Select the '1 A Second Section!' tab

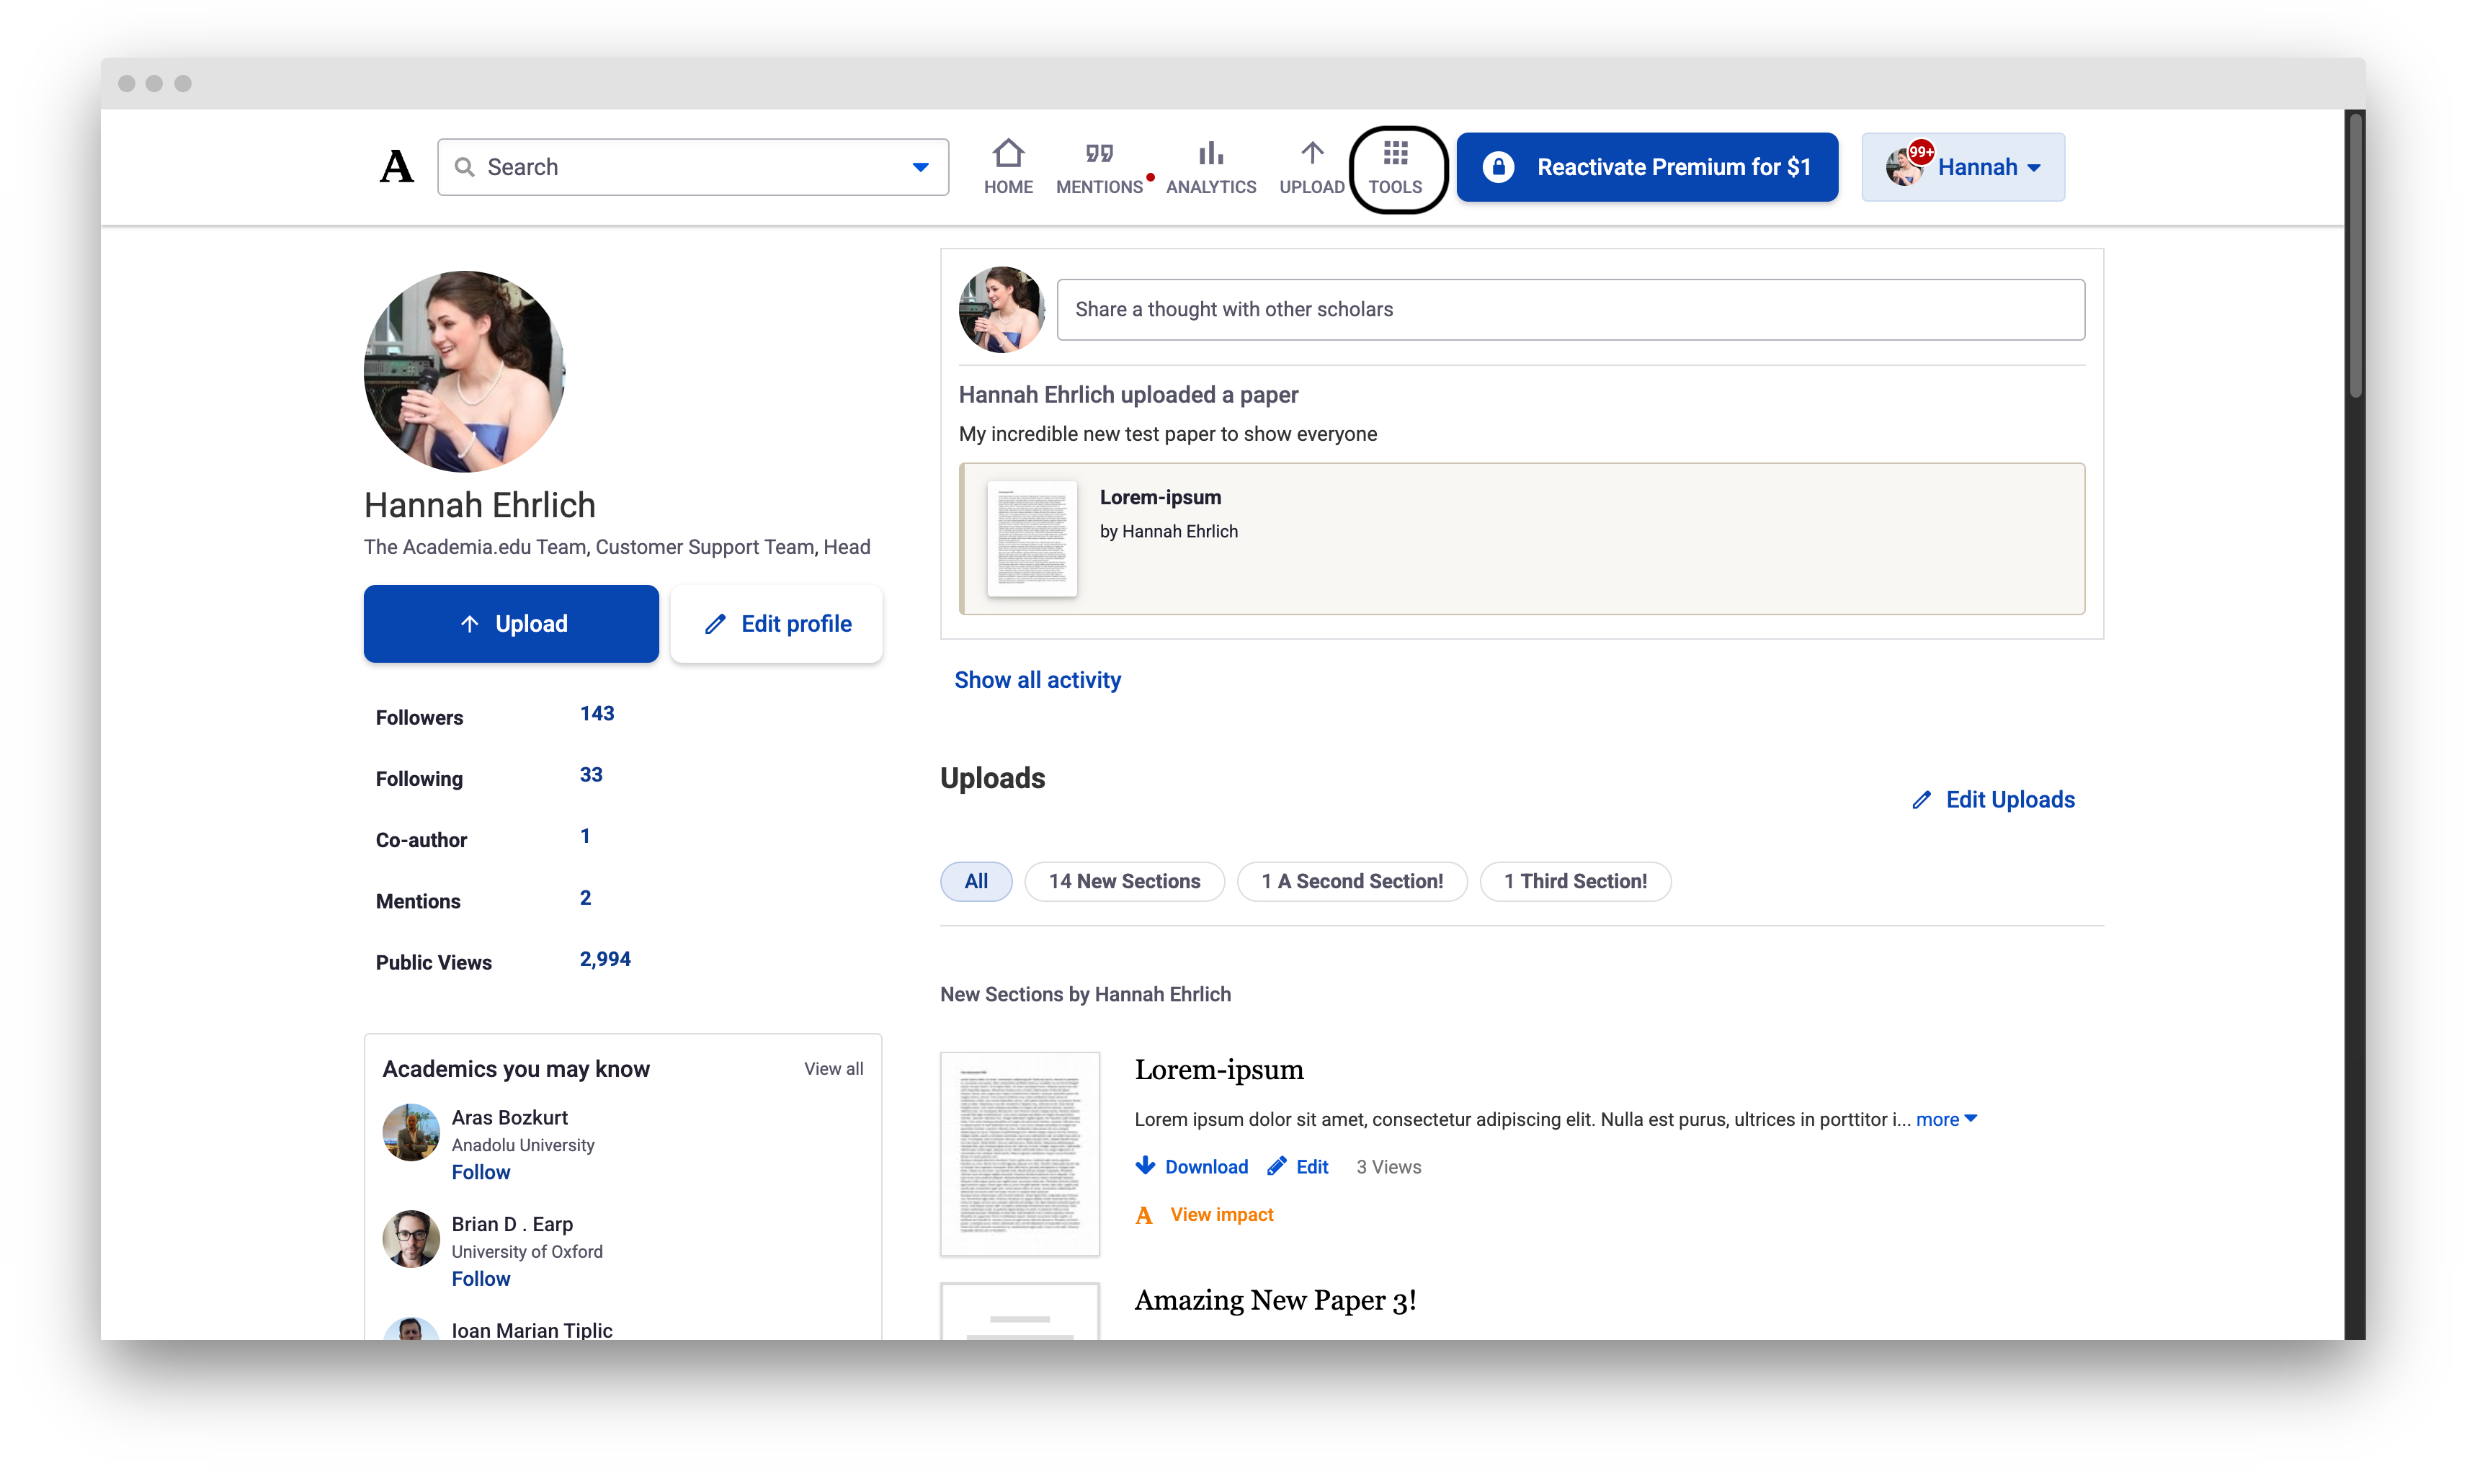(1351, 881)
